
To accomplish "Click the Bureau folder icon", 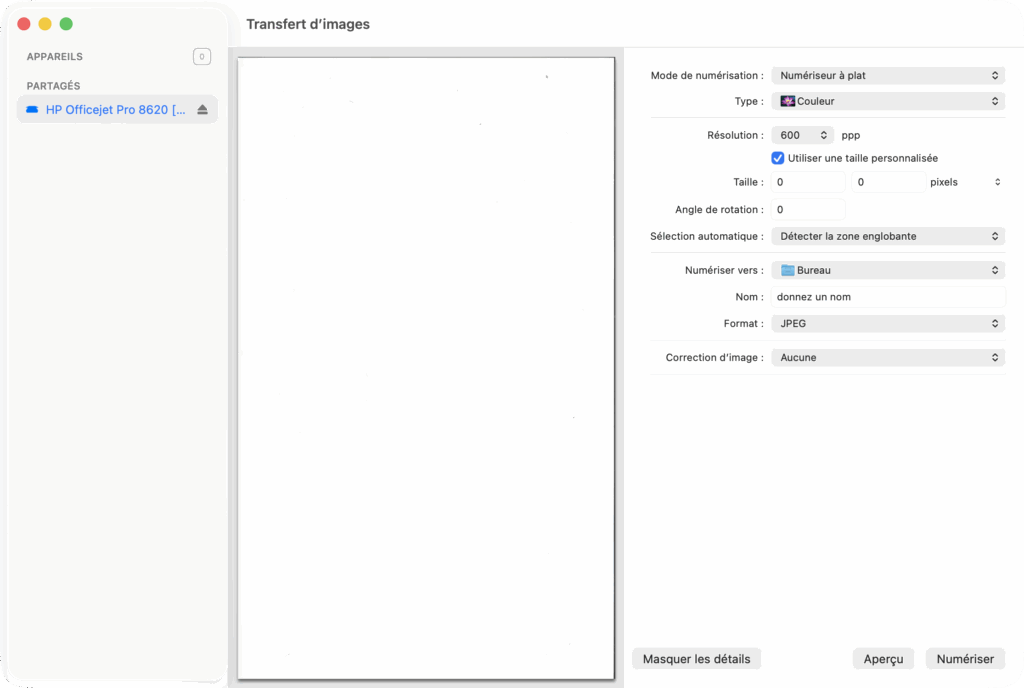I will pos(787,270).
